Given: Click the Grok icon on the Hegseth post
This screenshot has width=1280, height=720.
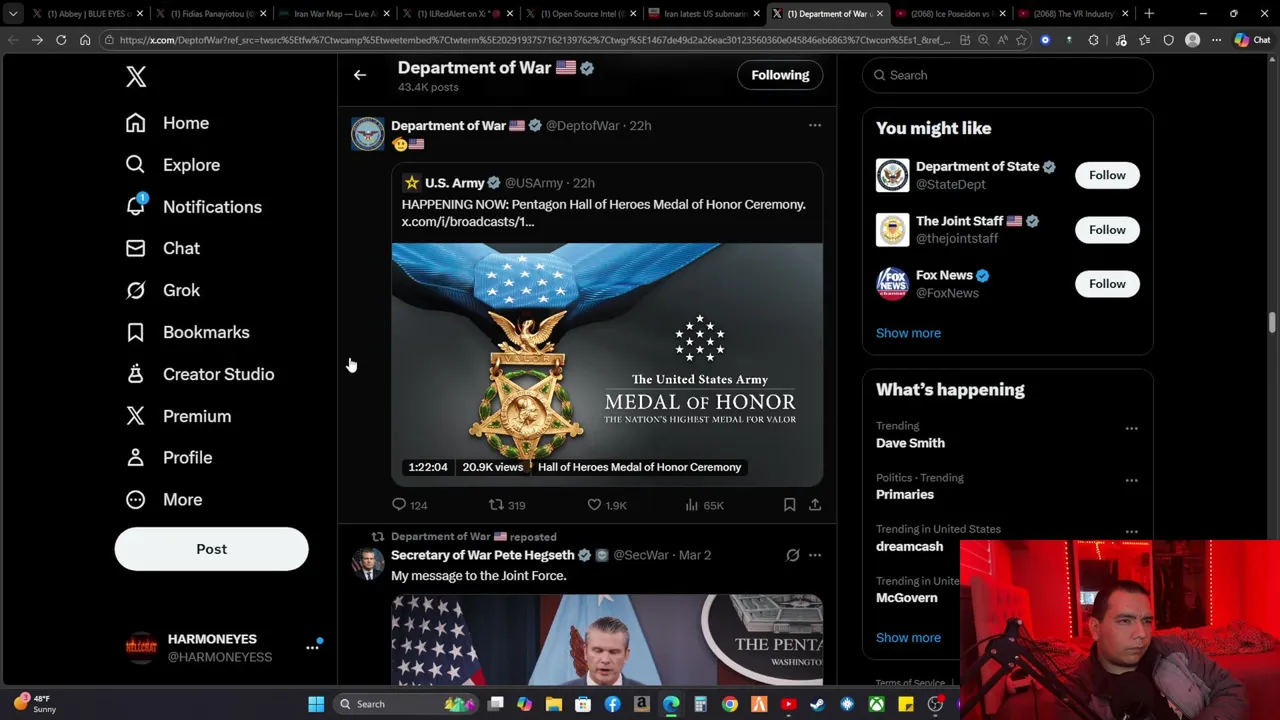Looking at the screenshot, I should click(x=792, y=555).
